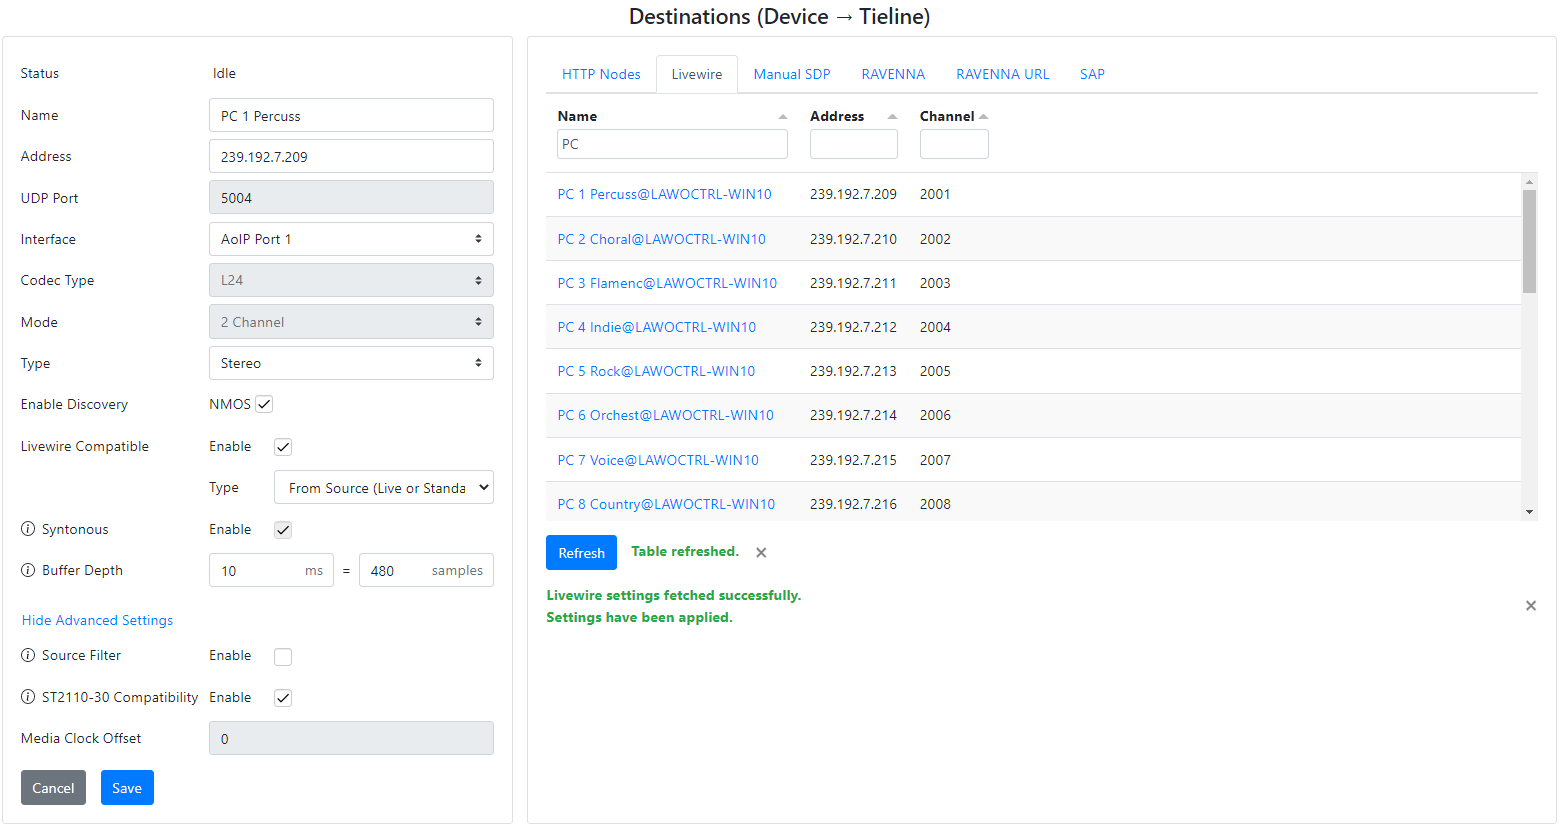Click the info icon beside Source Filter
This screenshot has height=826, width=1560.
(x=28, y=655)
